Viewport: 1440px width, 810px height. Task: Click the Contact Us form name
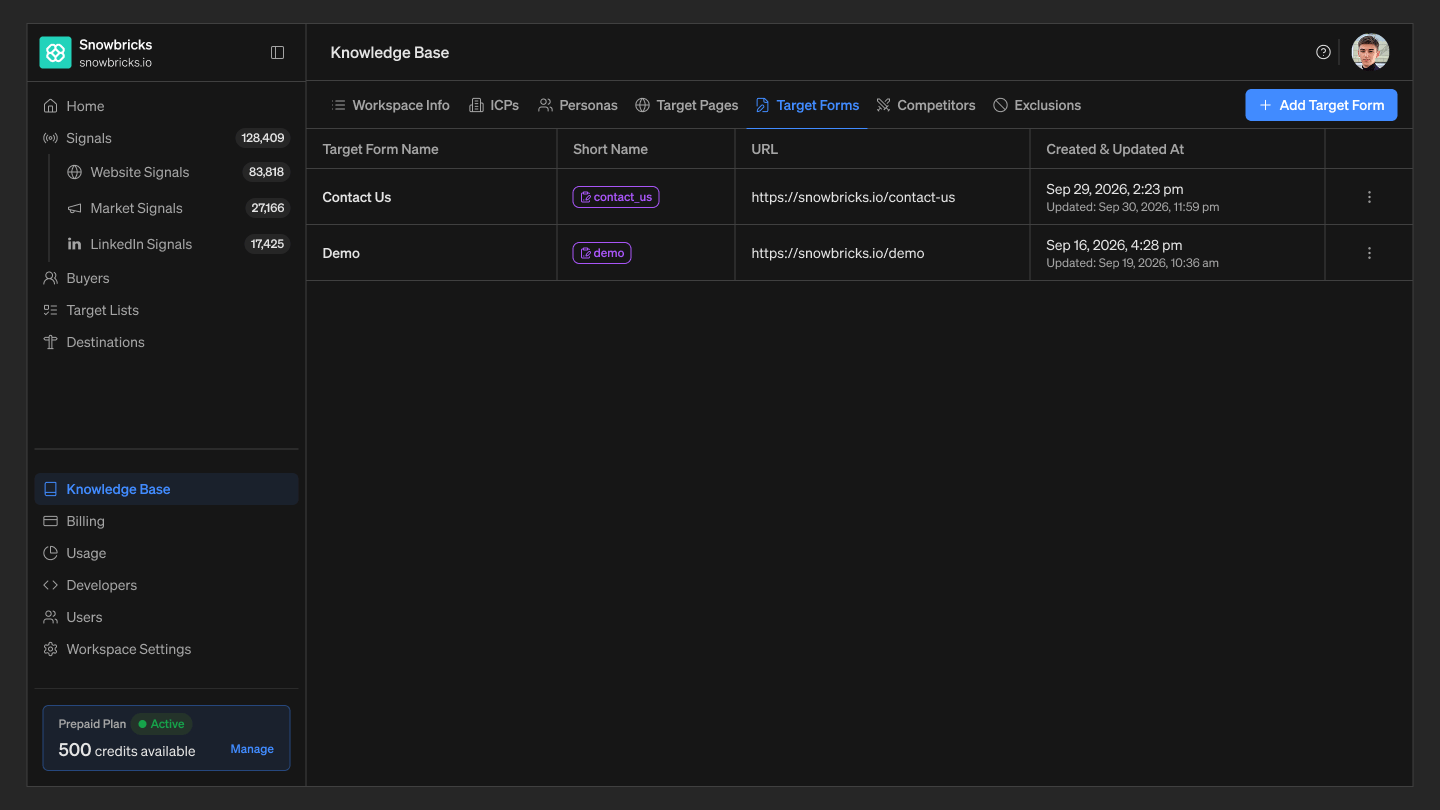tap(357, 197)
